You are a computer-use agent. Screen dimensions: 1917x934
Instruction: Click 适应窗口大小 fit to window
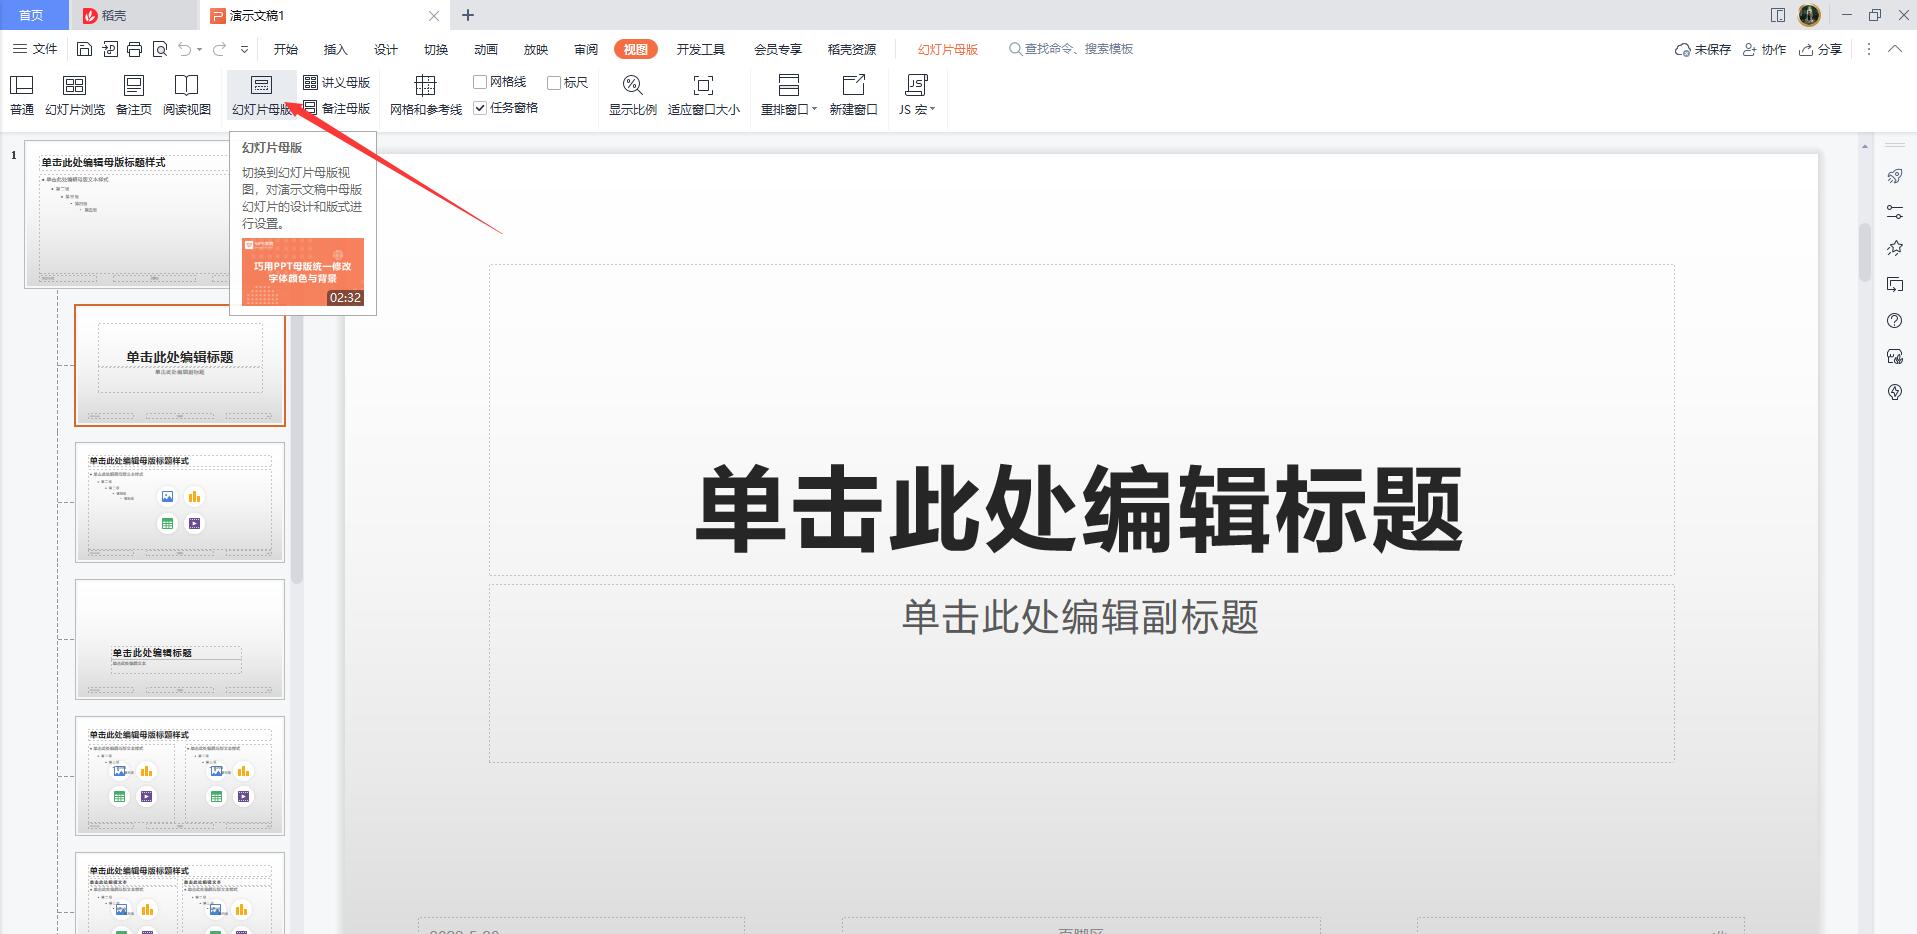[704, 95]
